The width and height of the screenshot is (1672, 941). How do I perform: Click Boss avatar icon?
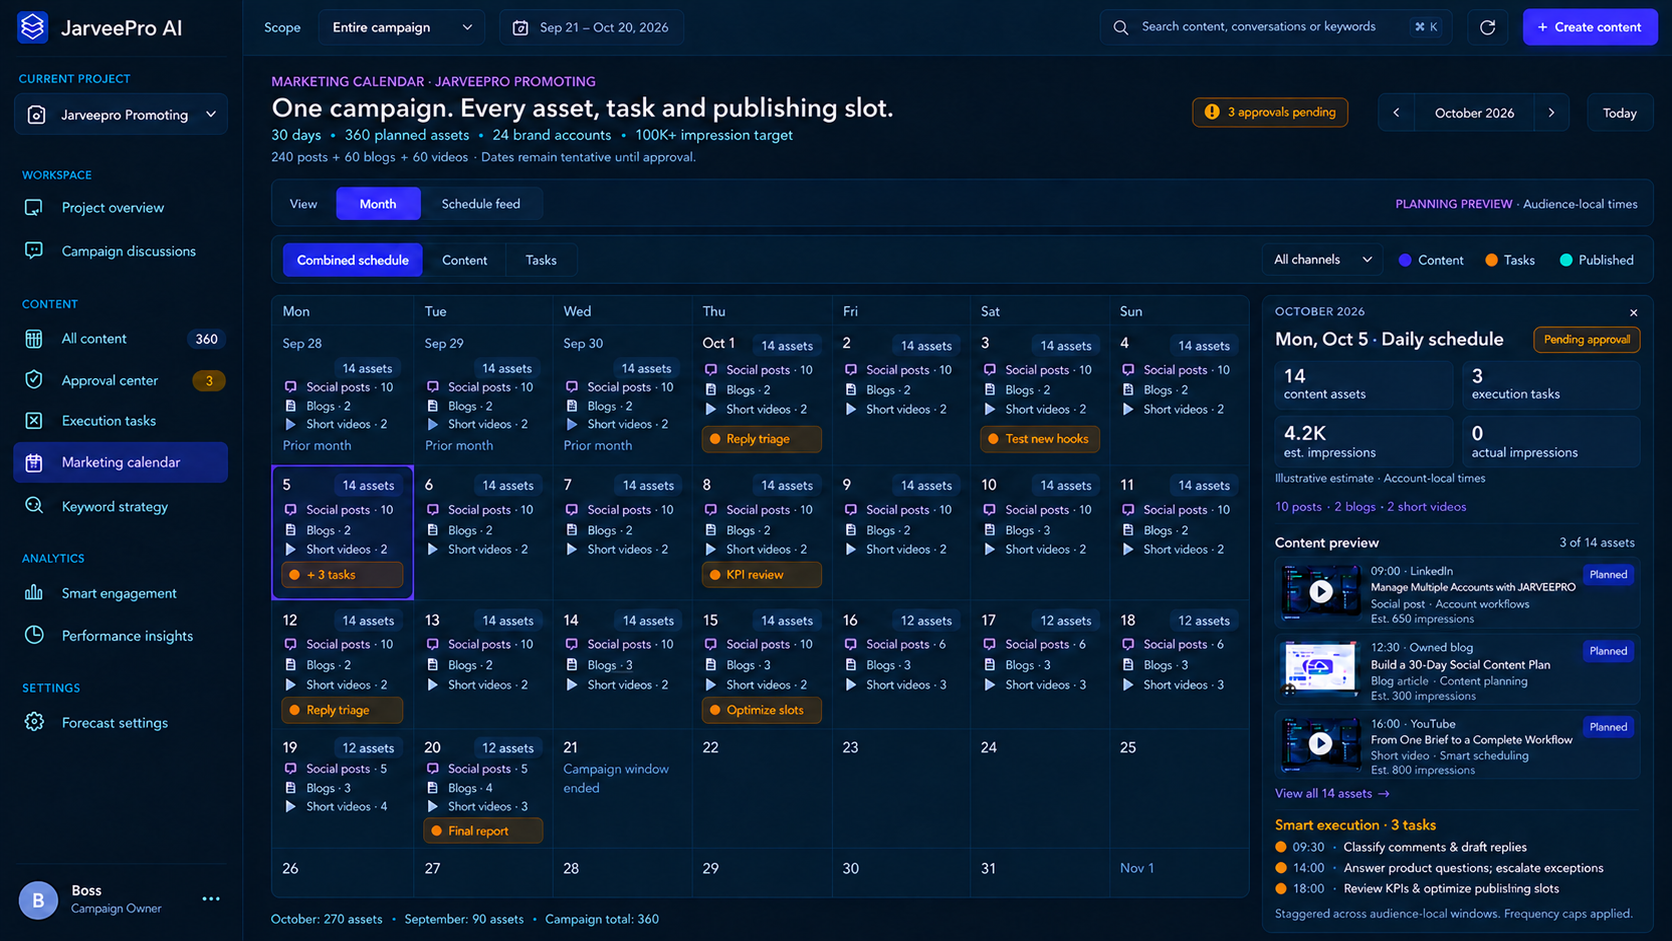[x=38, y=900]
